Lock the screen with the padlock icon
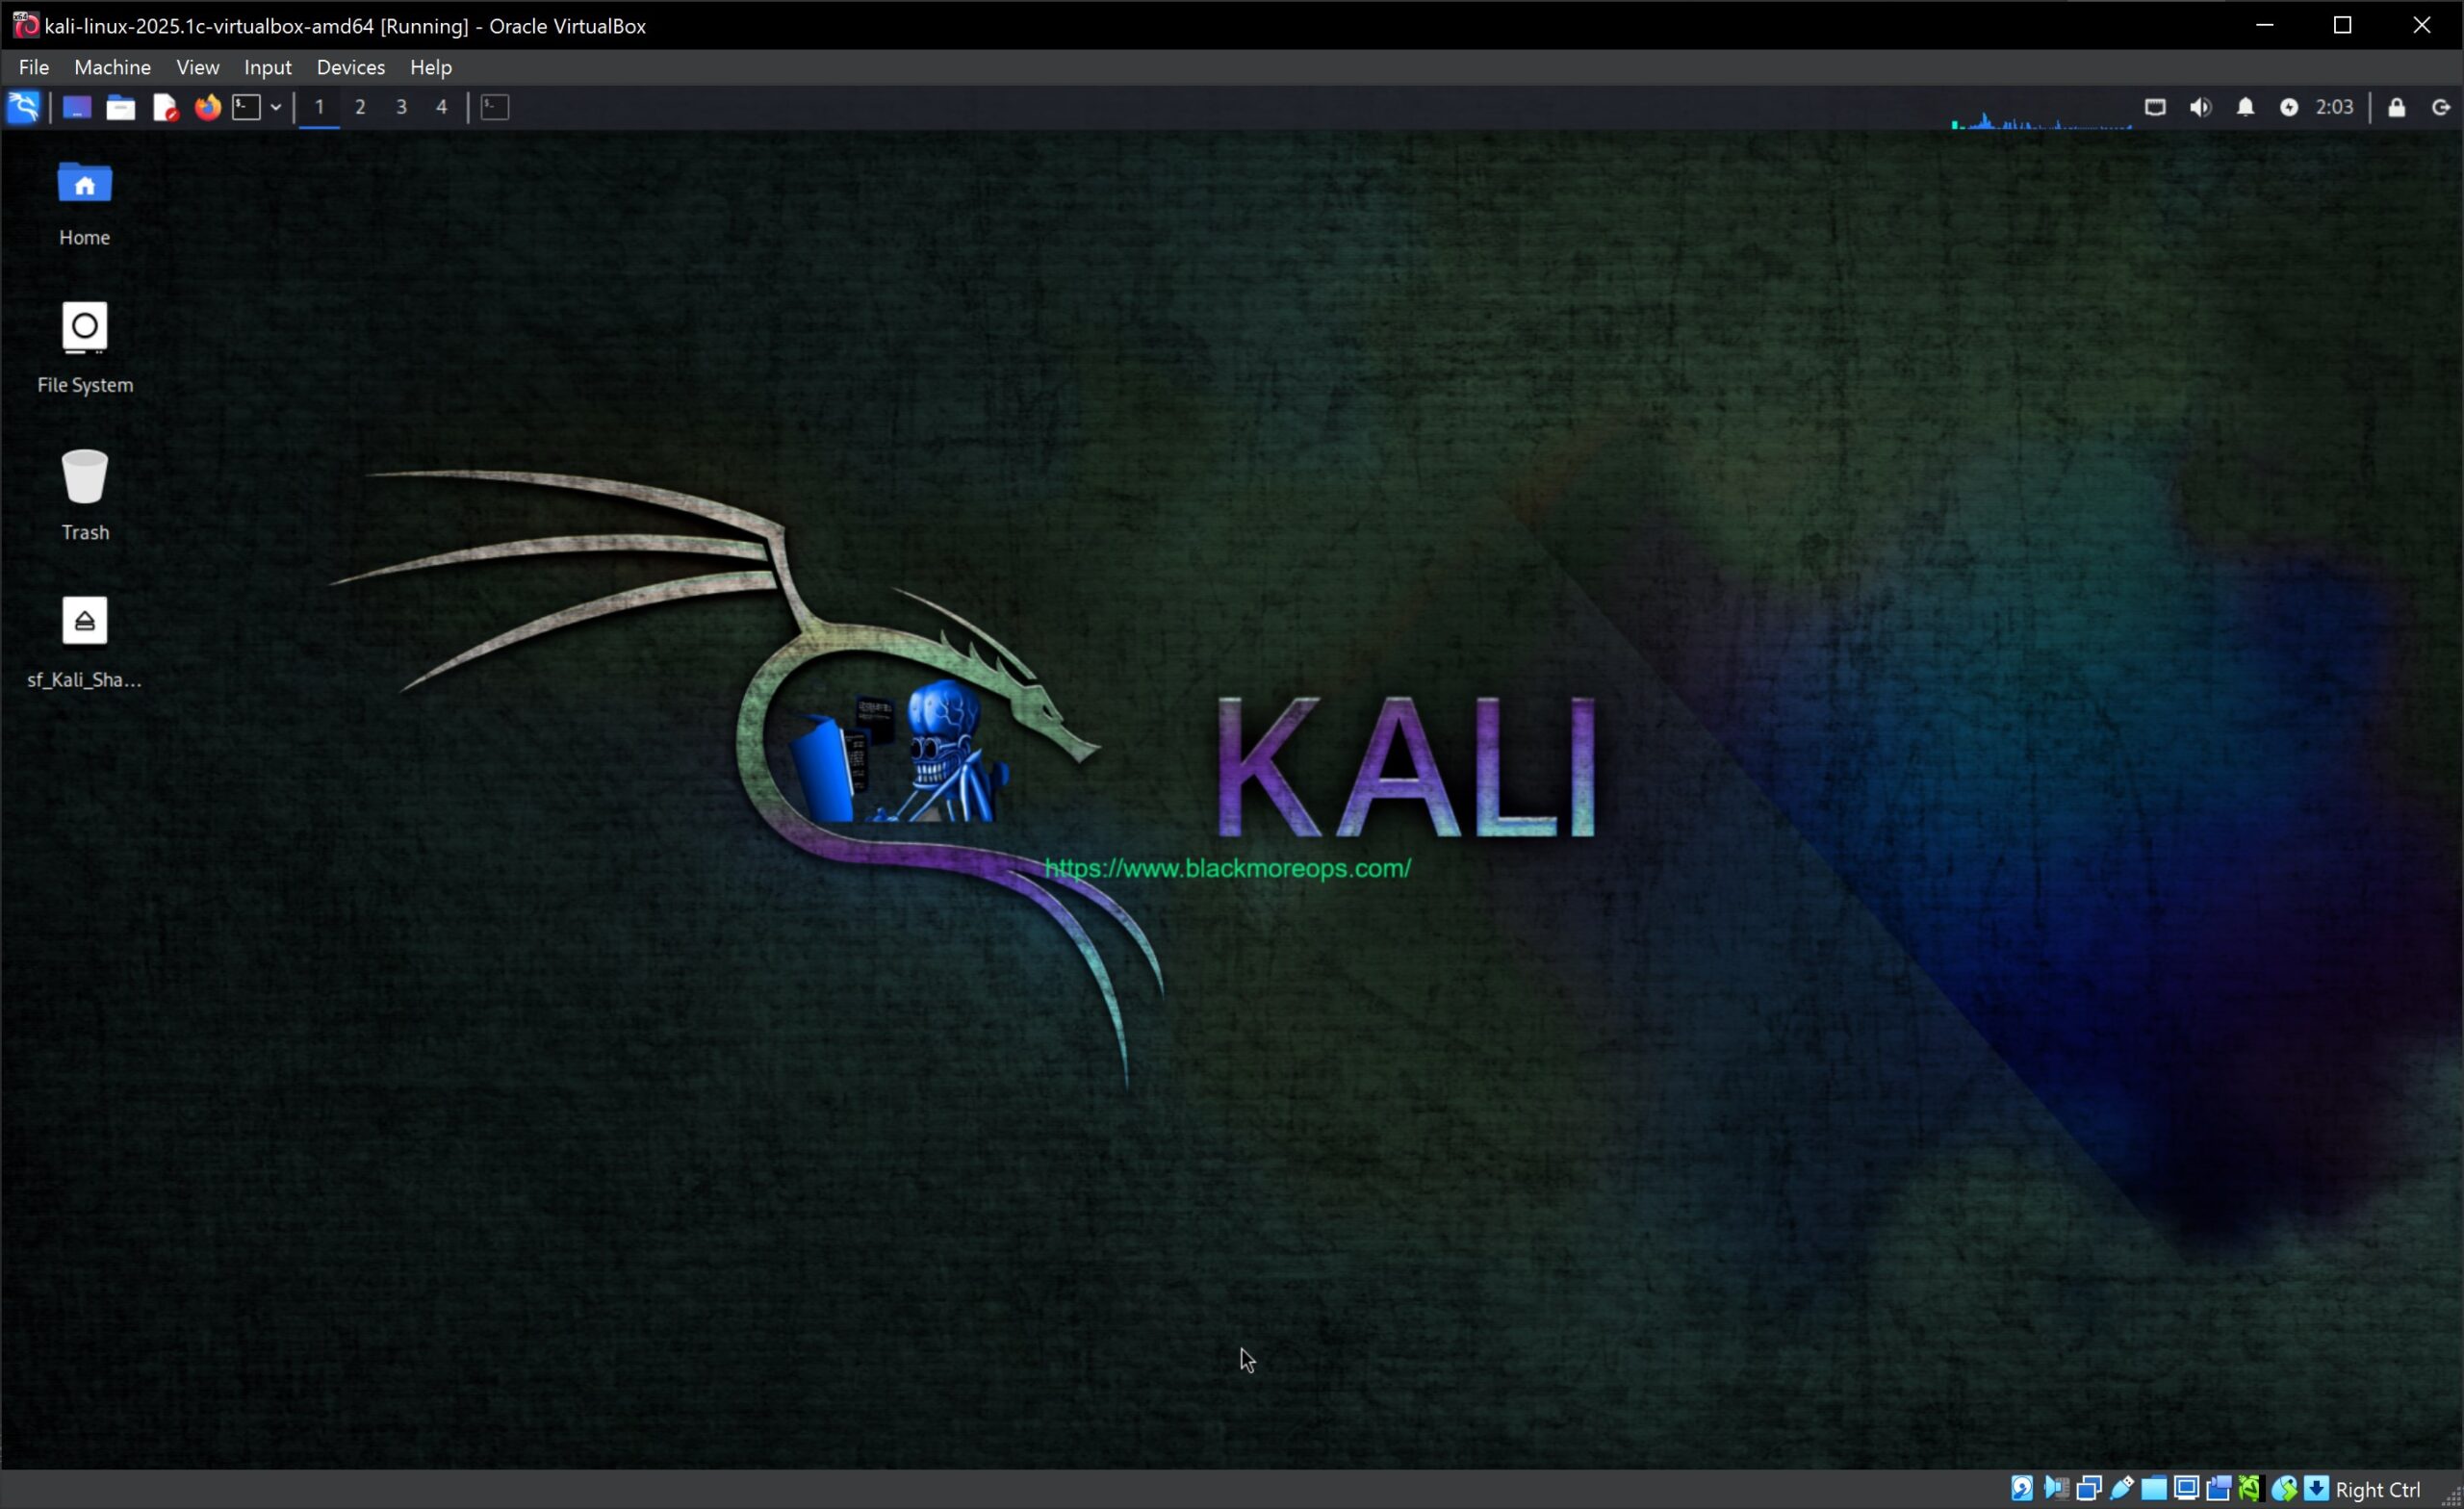The height and width of the screenshot is (1509, 2464). [x=2397, y=107]
